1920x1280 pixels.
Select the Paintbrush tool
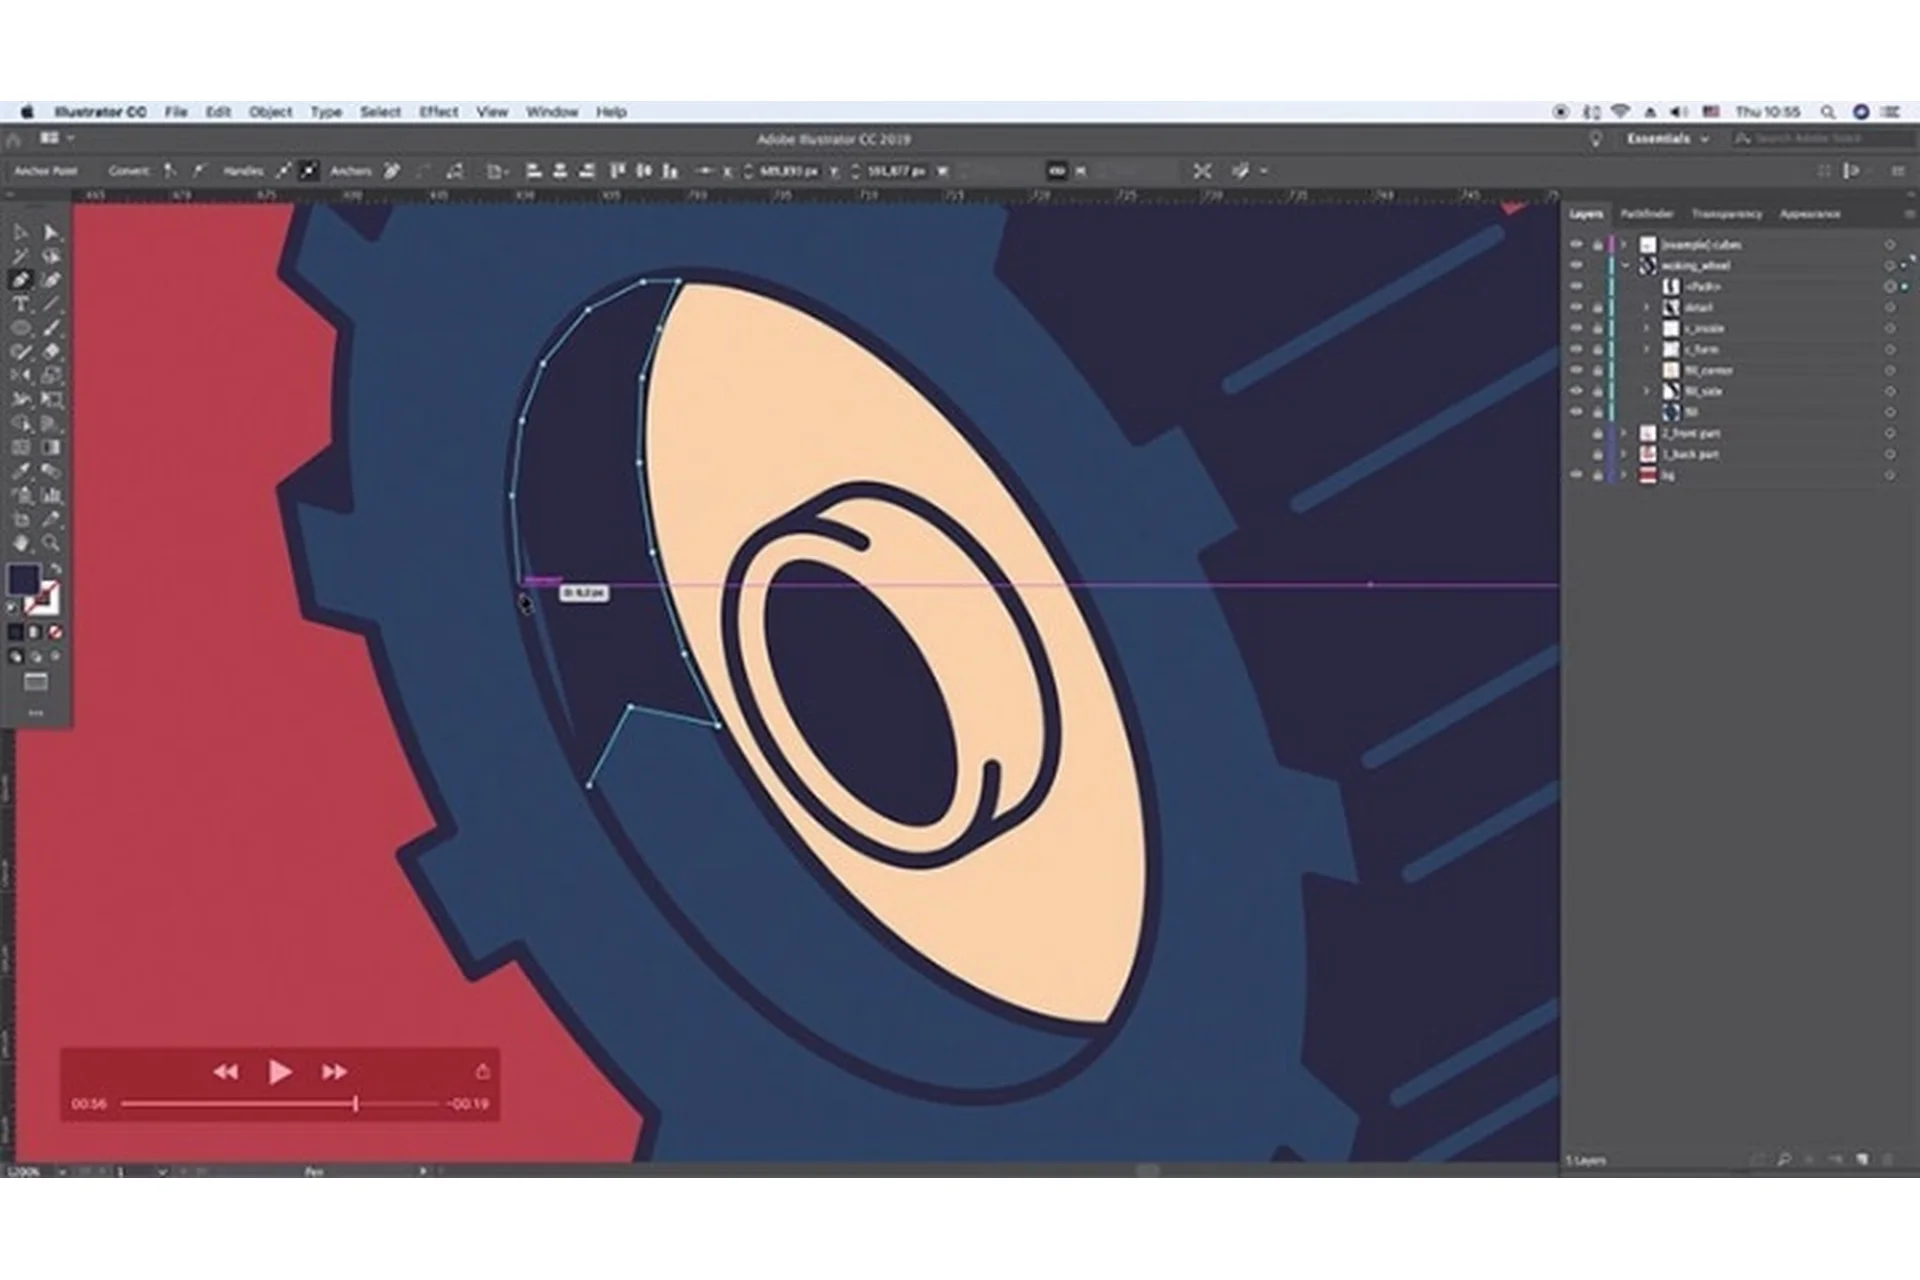click(51, 328)
